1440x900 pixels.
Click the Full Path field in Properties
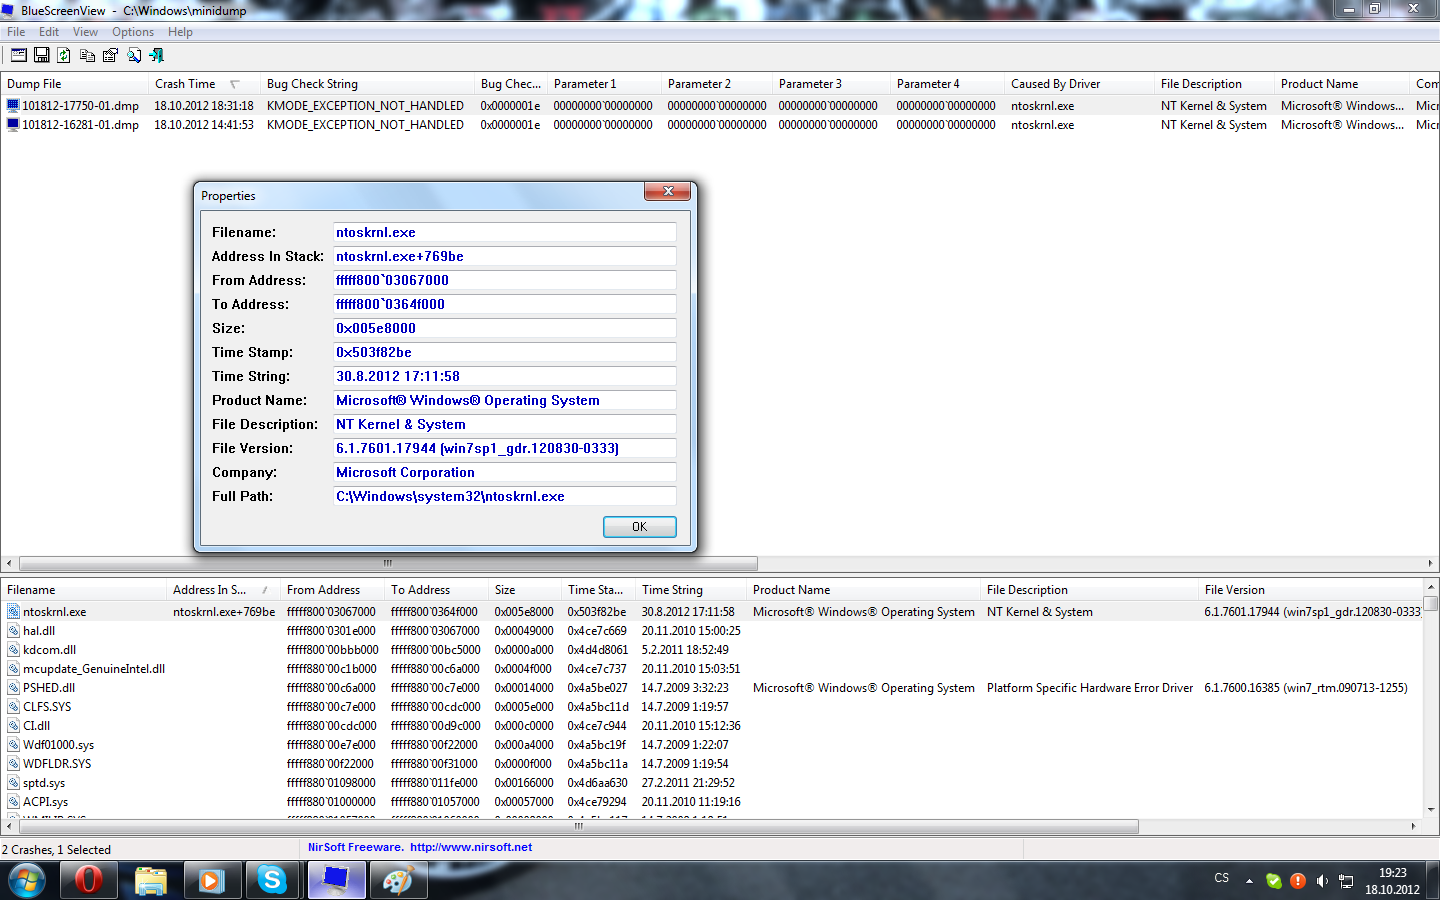click(x=505, y=496)
